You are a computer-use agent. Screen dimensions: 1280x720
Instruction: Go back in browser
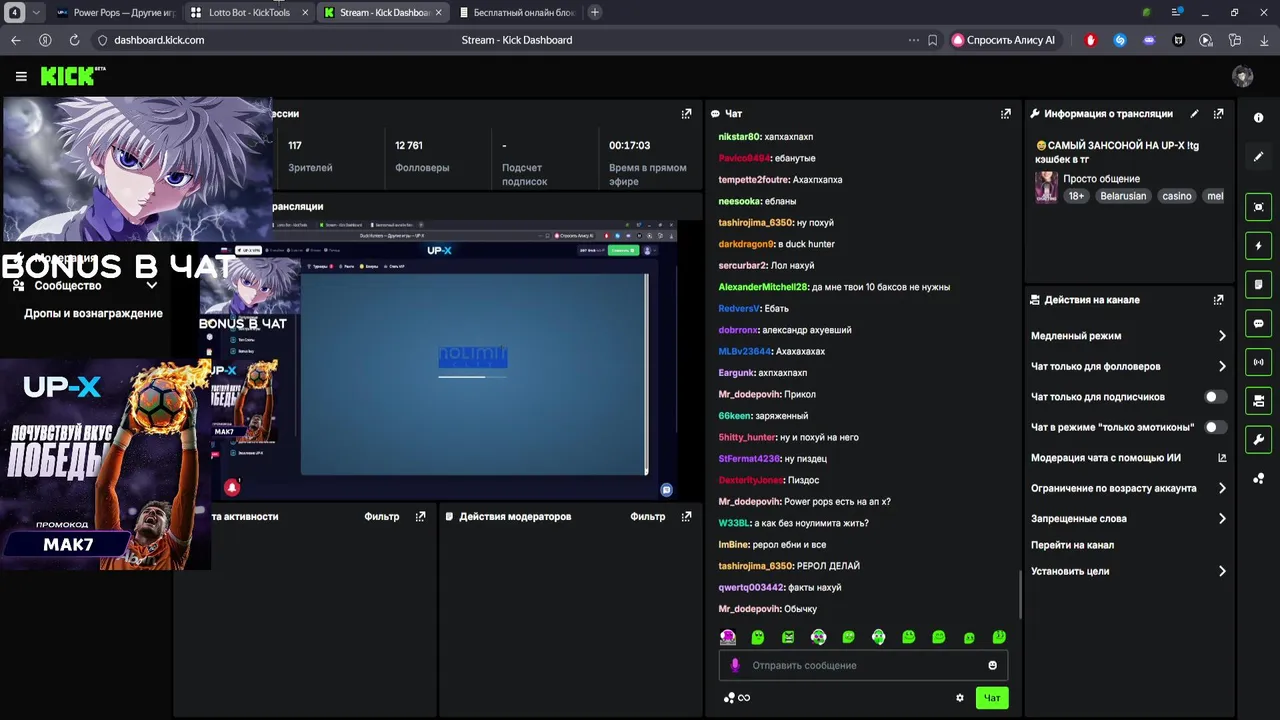15,40
